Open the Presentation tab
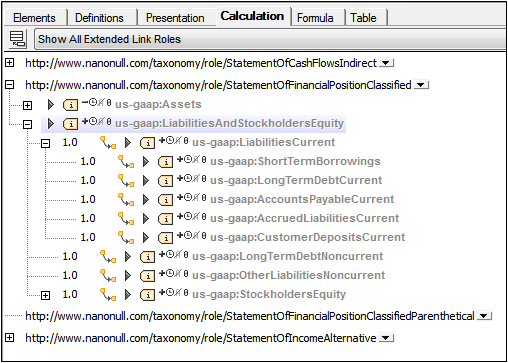Image resolution: width=508 pixels, height=363 pixels. (x=175, y=18)
